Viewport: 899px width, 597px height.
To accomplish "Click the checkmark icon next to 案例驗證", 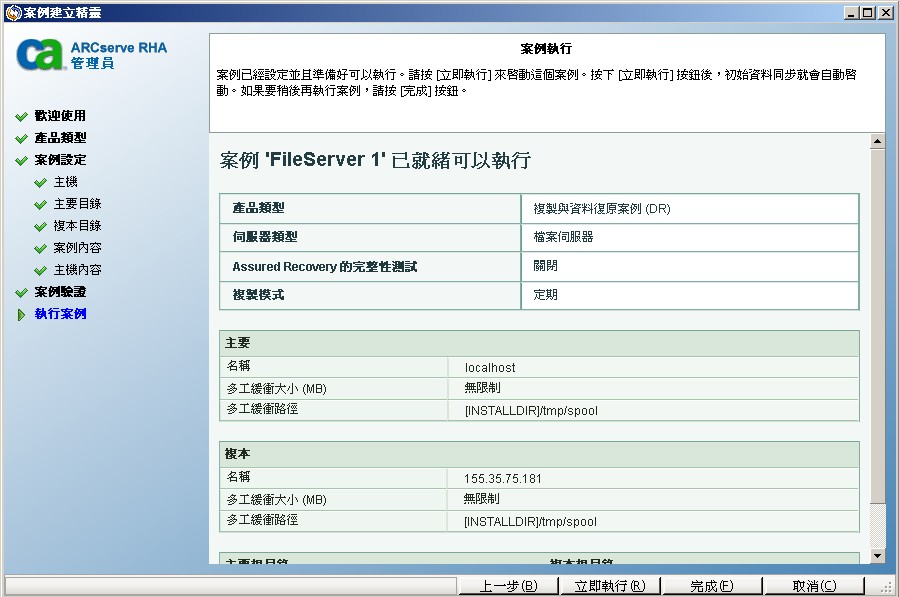I will (23, 291).
